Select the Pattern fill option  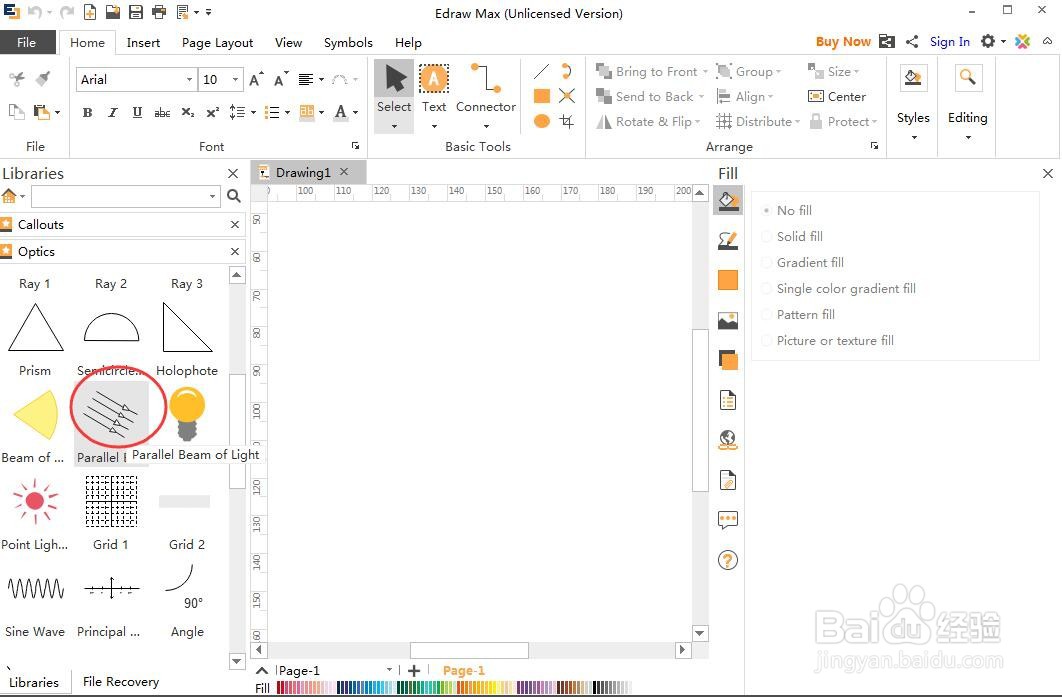pos(798,315)
